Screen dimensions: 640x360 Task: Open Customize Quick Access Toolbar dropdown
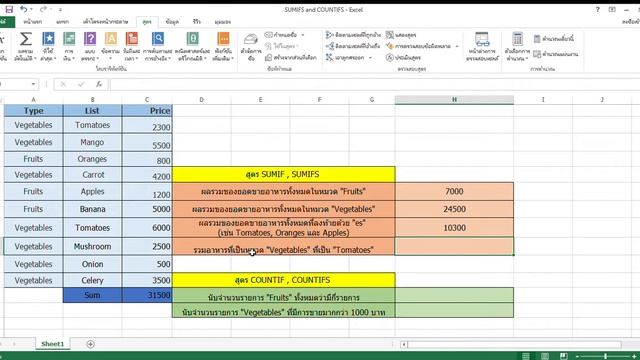pyautogui.click(x=60, y=9)
